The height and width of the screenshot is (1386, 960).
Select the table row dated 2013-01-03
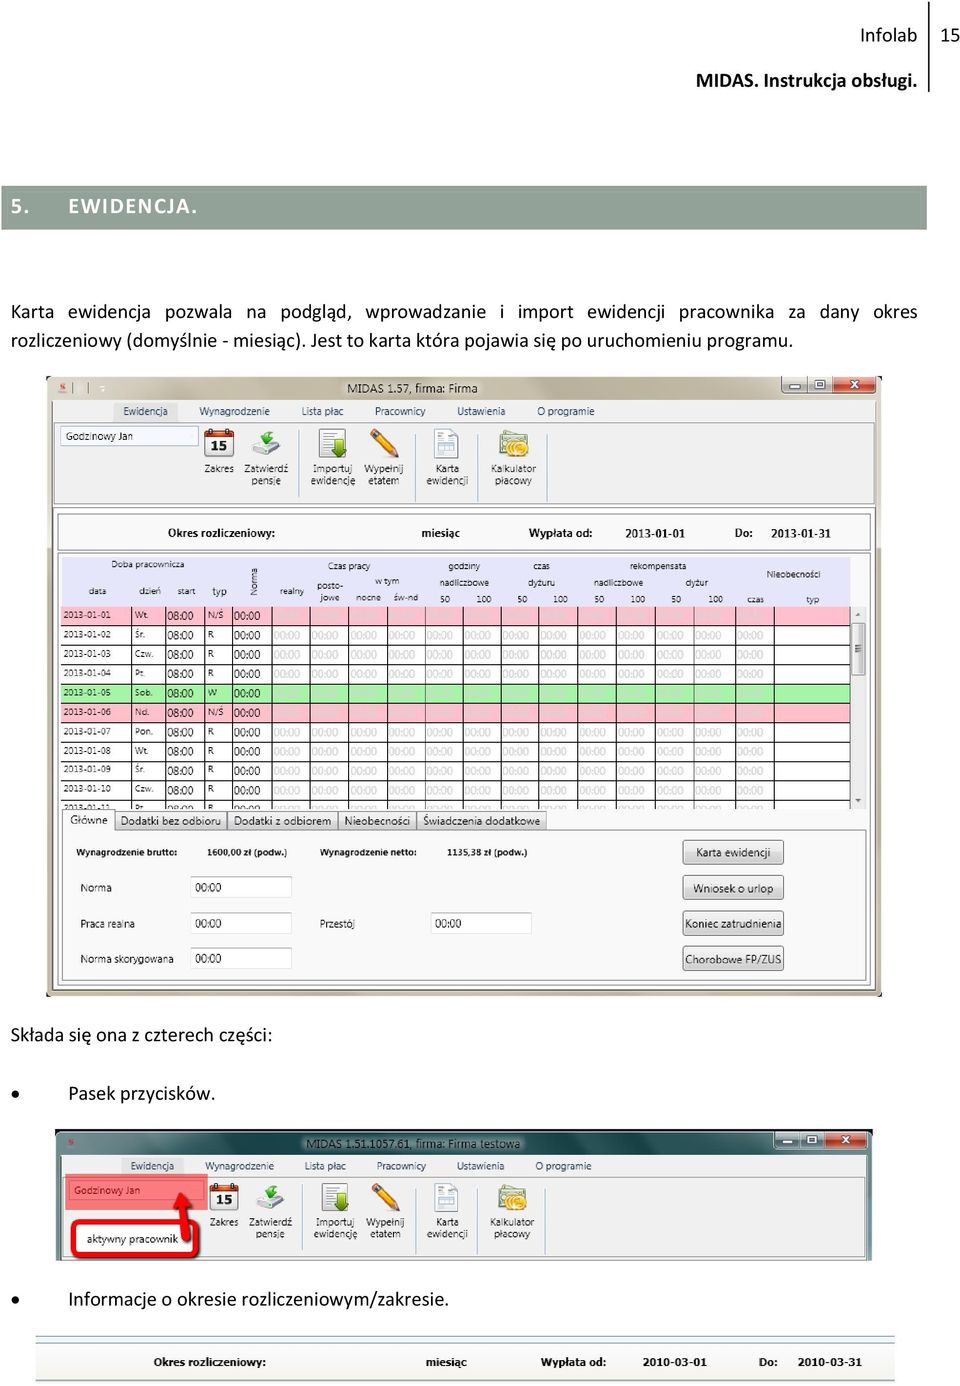point(456,654)
